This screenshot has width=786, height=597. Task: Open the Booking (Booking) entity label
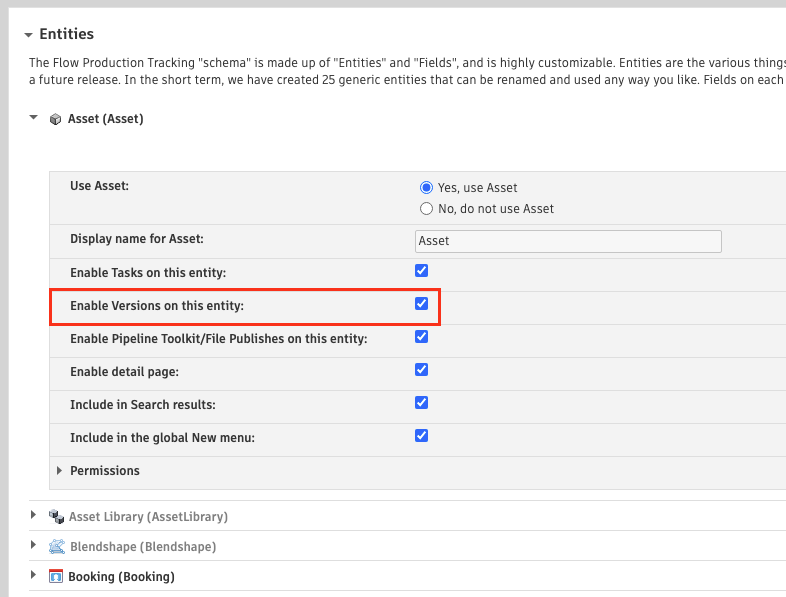point(121,577)
